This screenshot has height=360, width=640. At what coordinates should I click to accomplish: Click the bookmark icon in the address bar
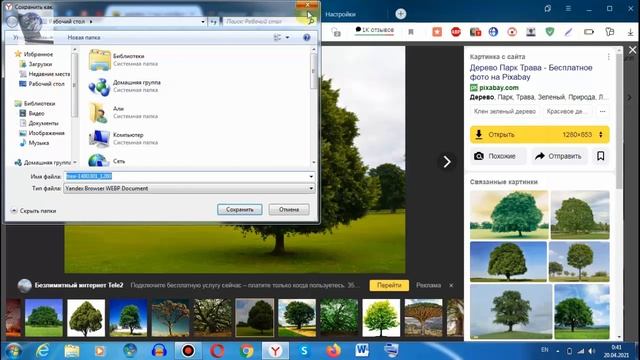411,32
